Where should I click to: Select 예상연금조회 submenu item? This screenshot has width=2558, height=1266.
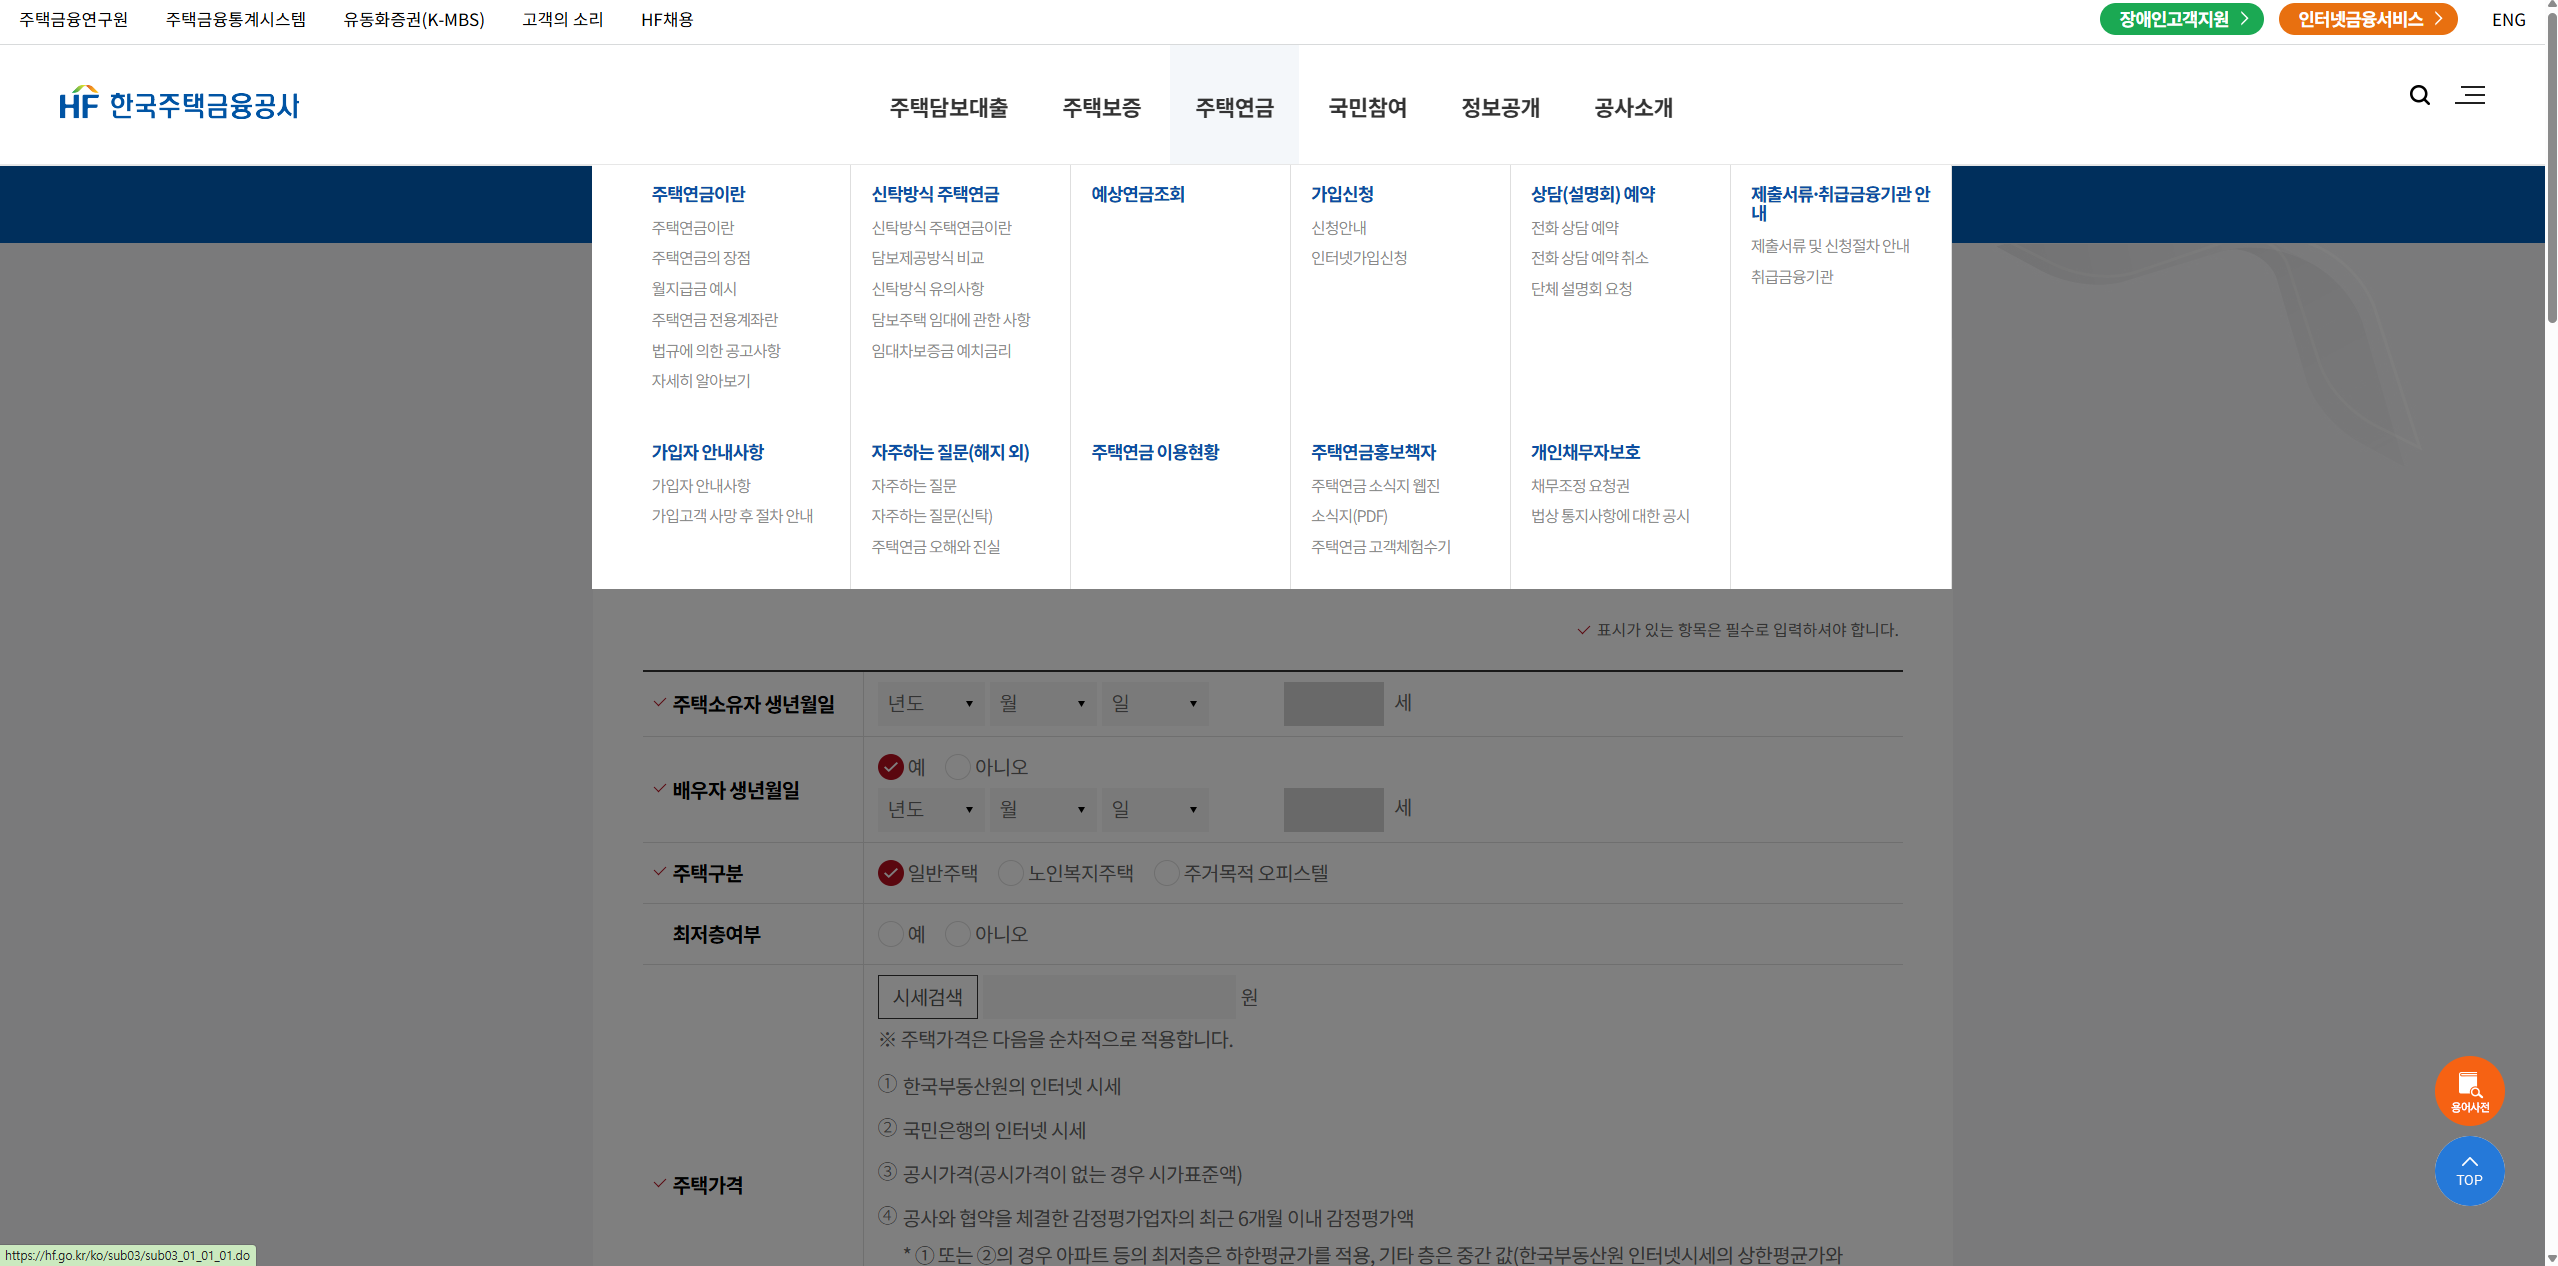pyautogui.click(x=1137, y=194)
